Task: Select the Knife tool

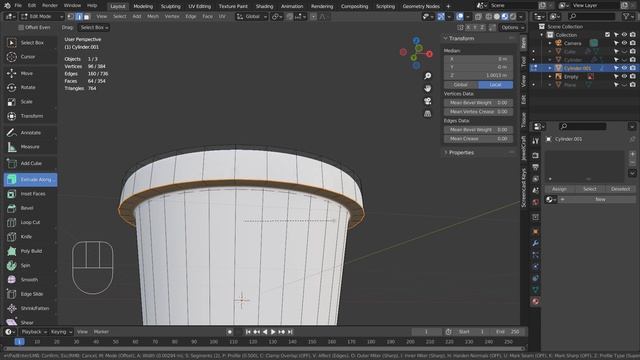Action: tap(30, 237)
